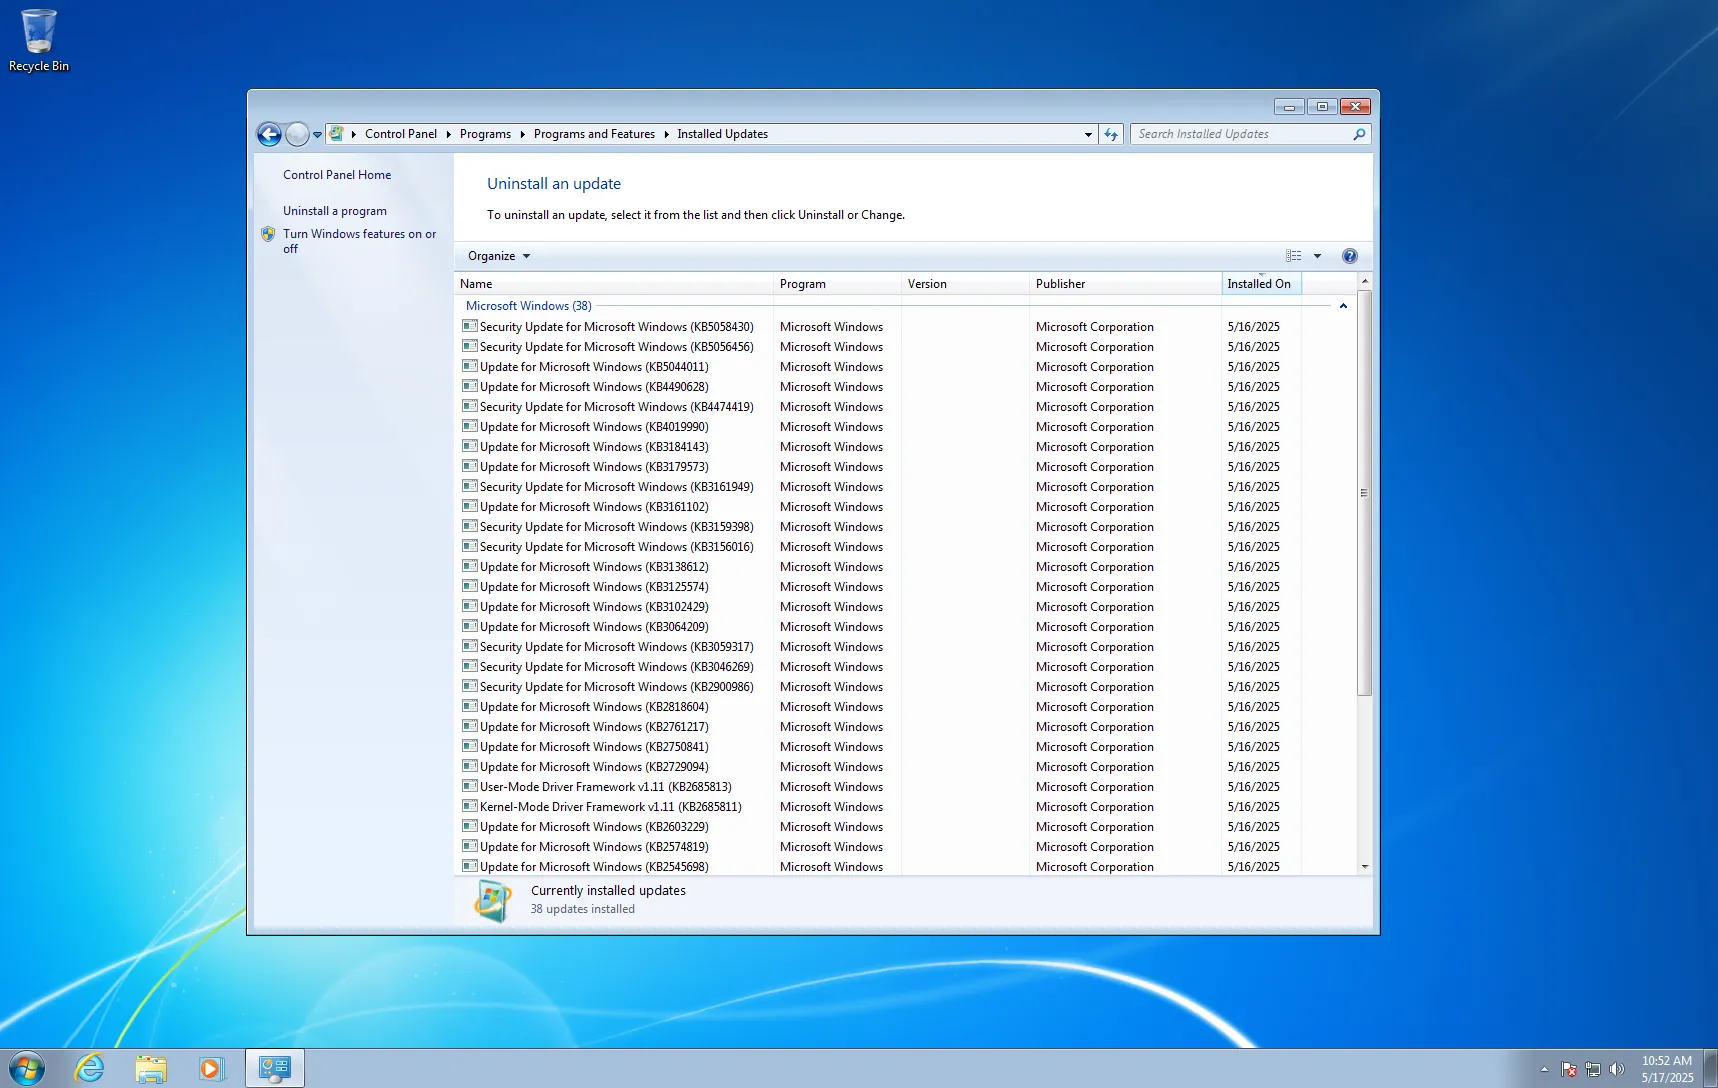Click Control Panel breadcrumb
Screen dimensions: 1718x1088
[x=400, y=134]
